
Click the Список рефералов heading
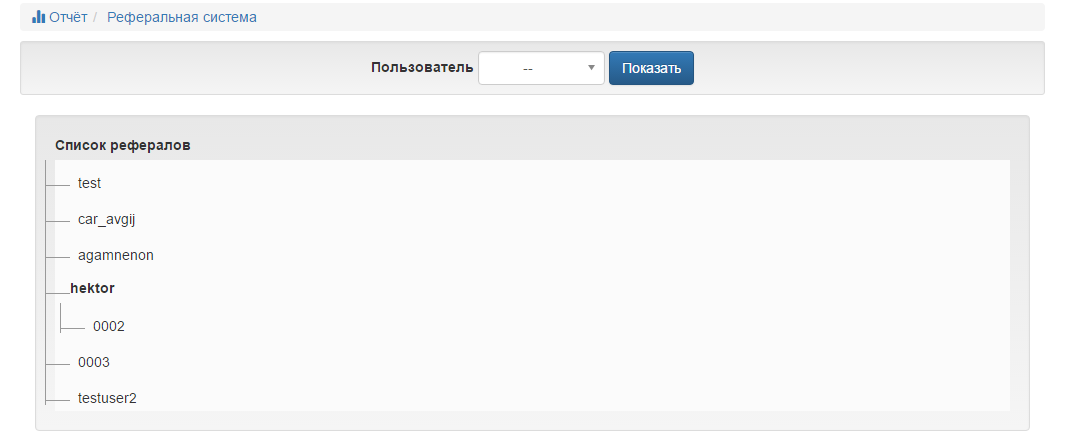click(123, 145)
